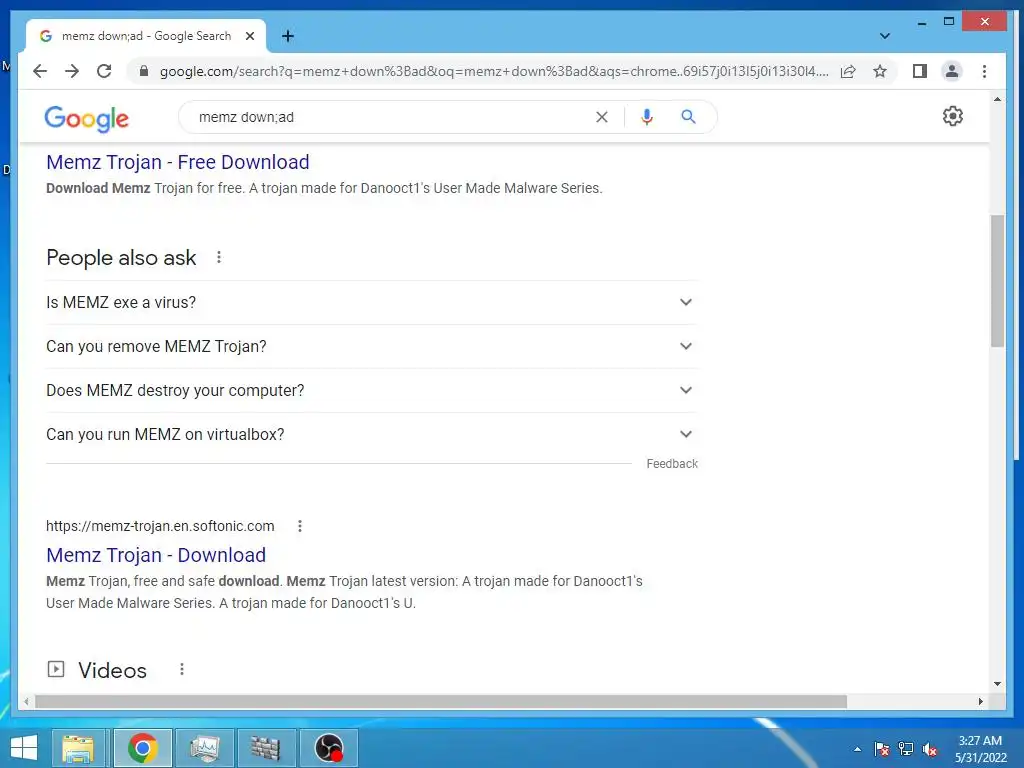Click the Videos section heading
Image resolution: width=1024 pixels, height=768 pixels.
click(112, 670)
